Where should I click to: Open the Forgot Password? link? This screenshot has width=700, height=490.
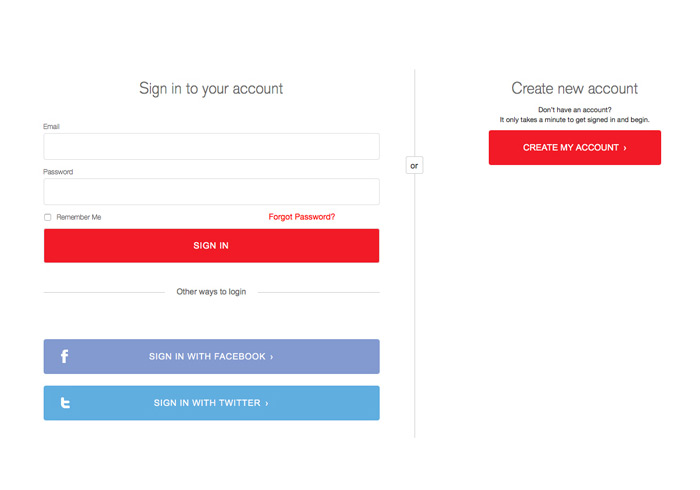[x=301, y=217]
